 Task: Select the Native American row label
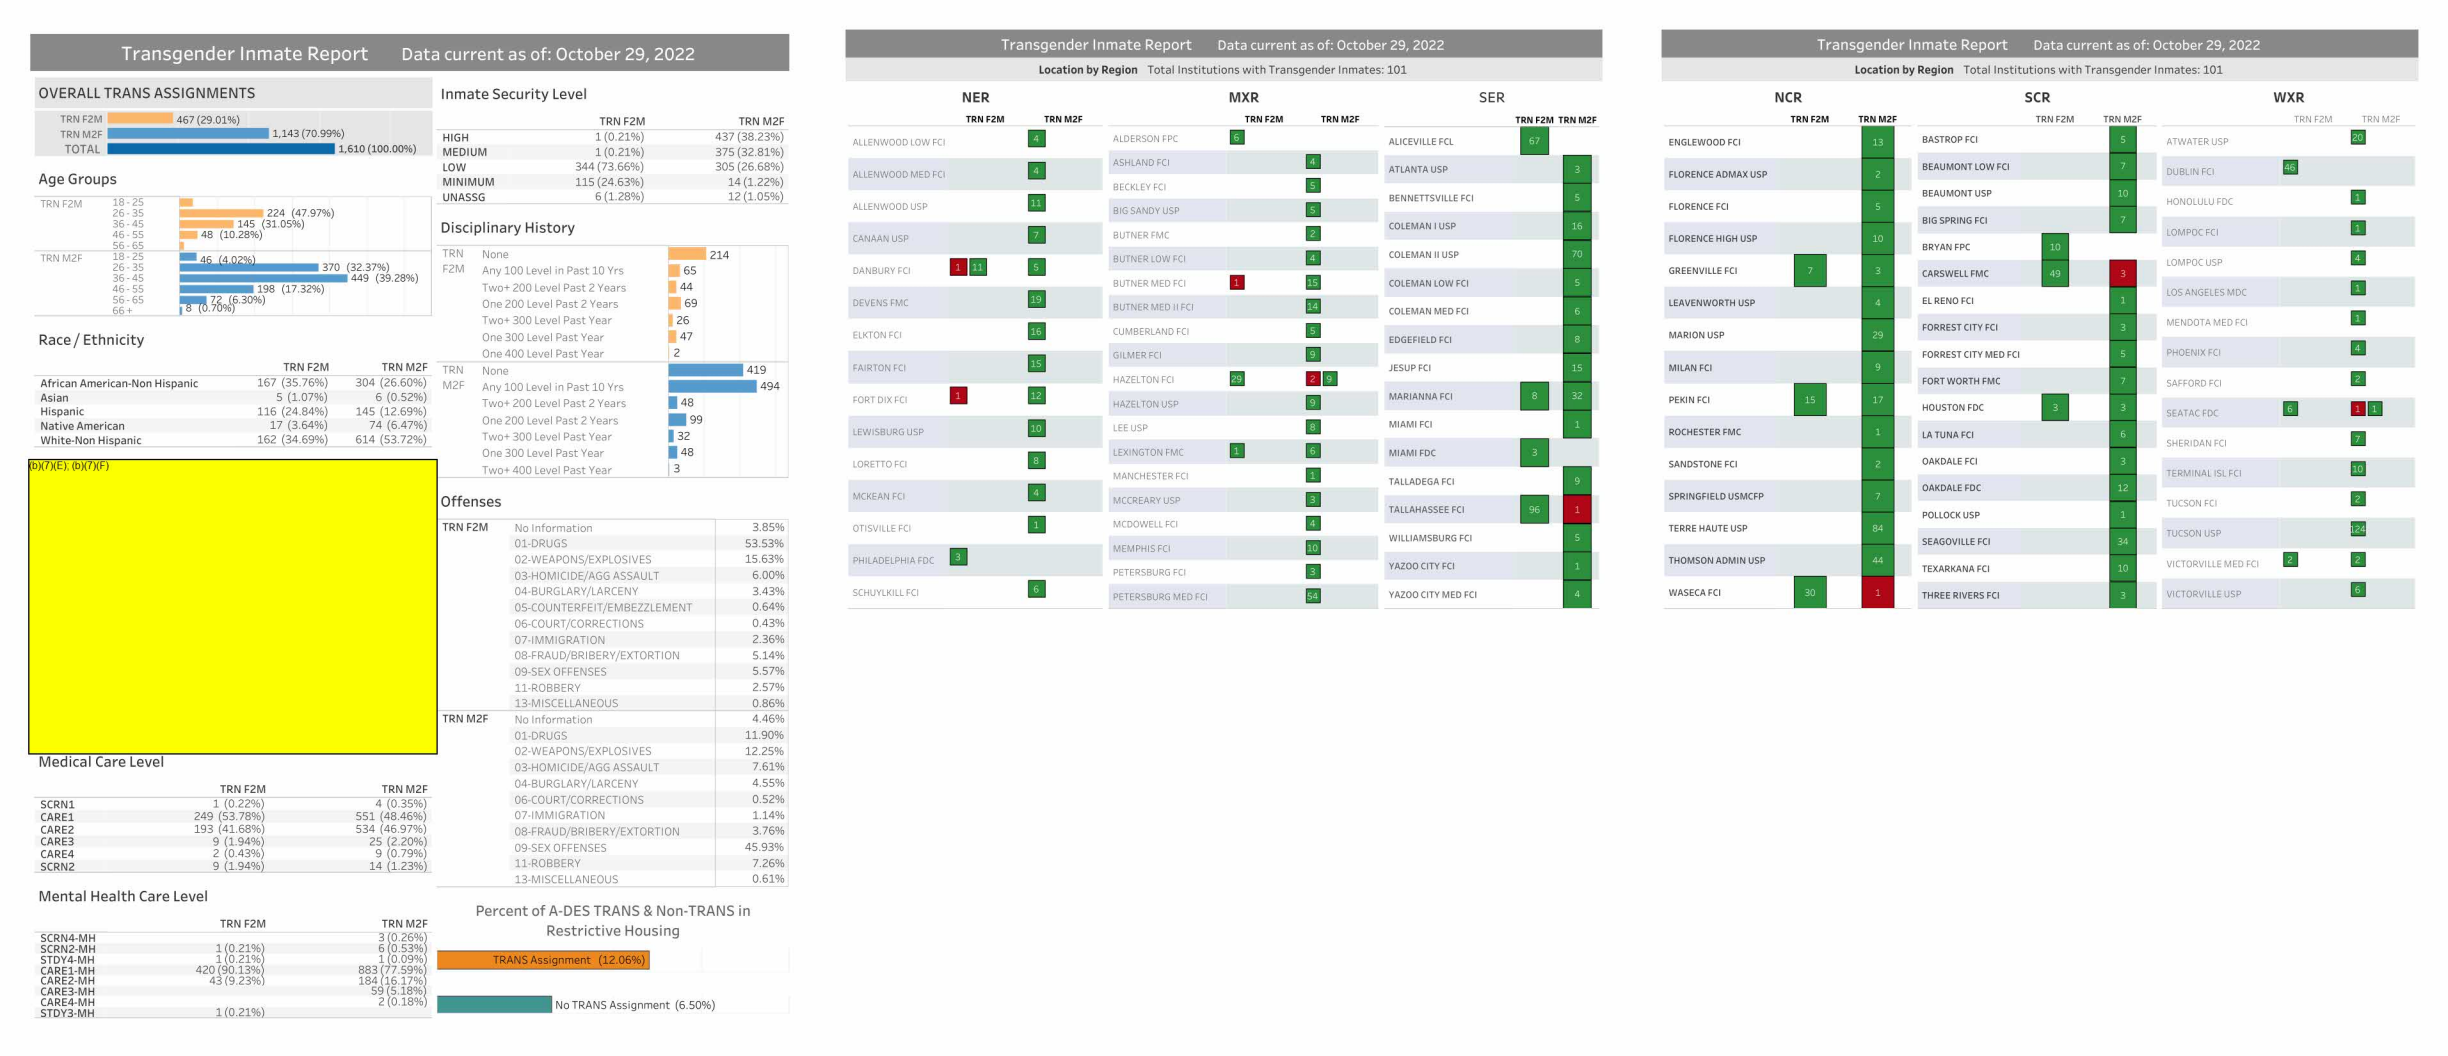(82, 426)
